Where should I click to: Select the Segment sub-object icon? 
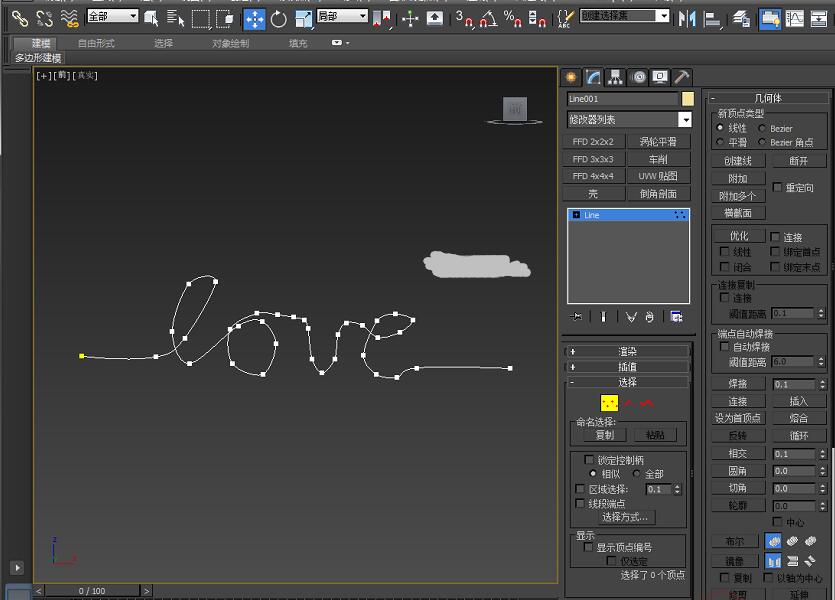(630, 402)
